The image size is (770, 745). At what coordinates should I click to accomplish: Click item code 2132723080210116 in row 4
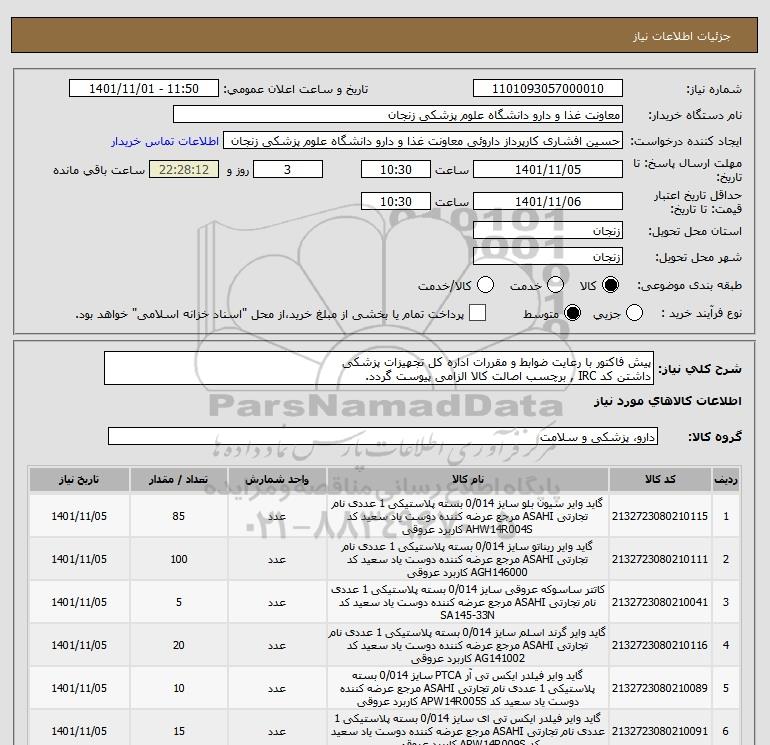pos(660,645)
